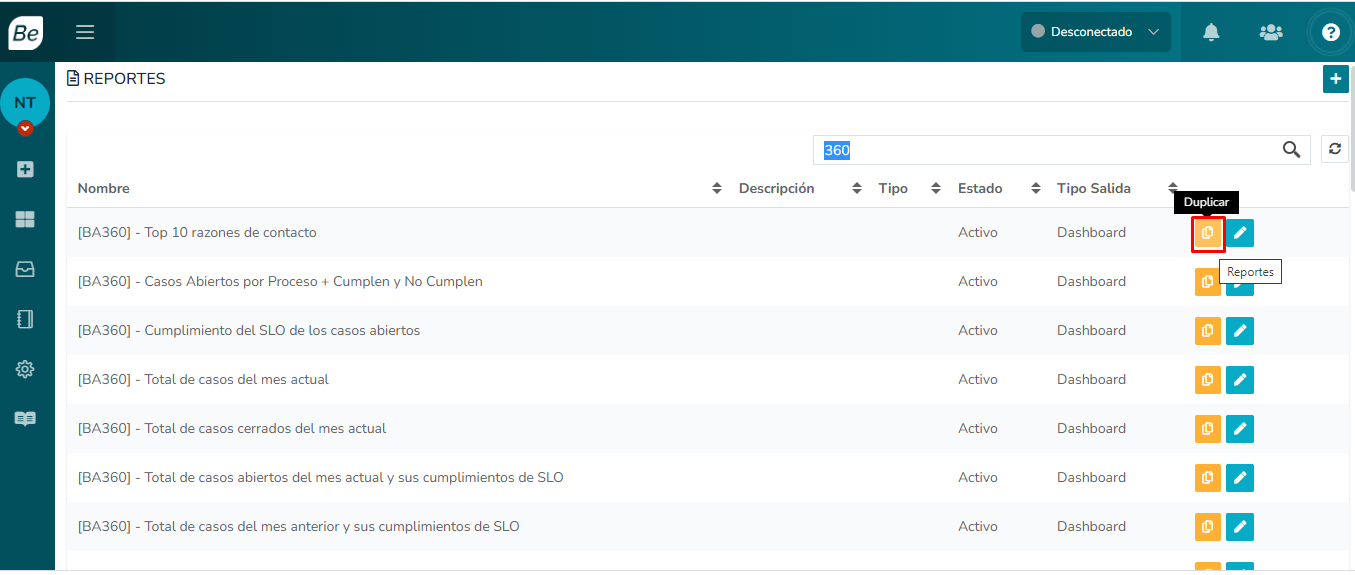This screenshot has height=575, width=1355.
Task: Open the inbox icon in sidebar
Action: [x=25, y=269]
